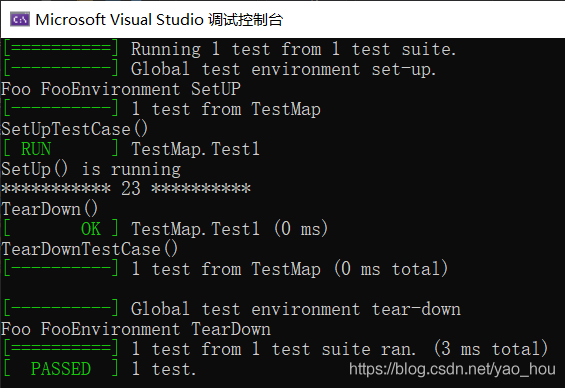Click the 'Global test environment set-up' line
The height and width of the screenshot is (388, 565).
click(283, 69)
